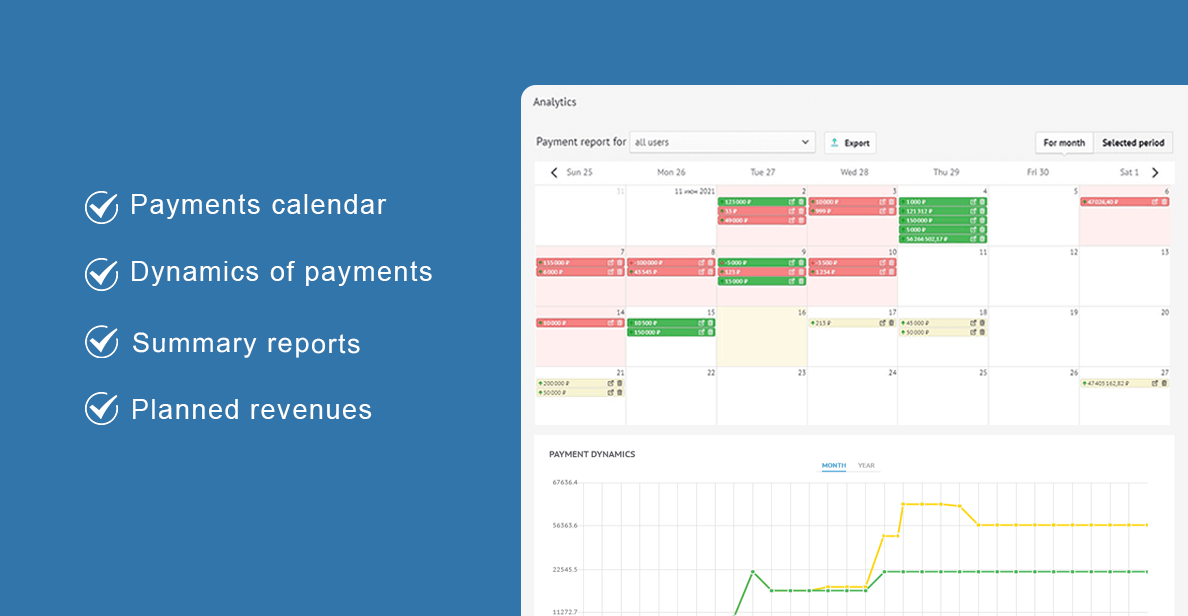The height and width of the screenshot is (616, 1188).
Task: Switch report to Selected period view
Action: coord(1133,143)
